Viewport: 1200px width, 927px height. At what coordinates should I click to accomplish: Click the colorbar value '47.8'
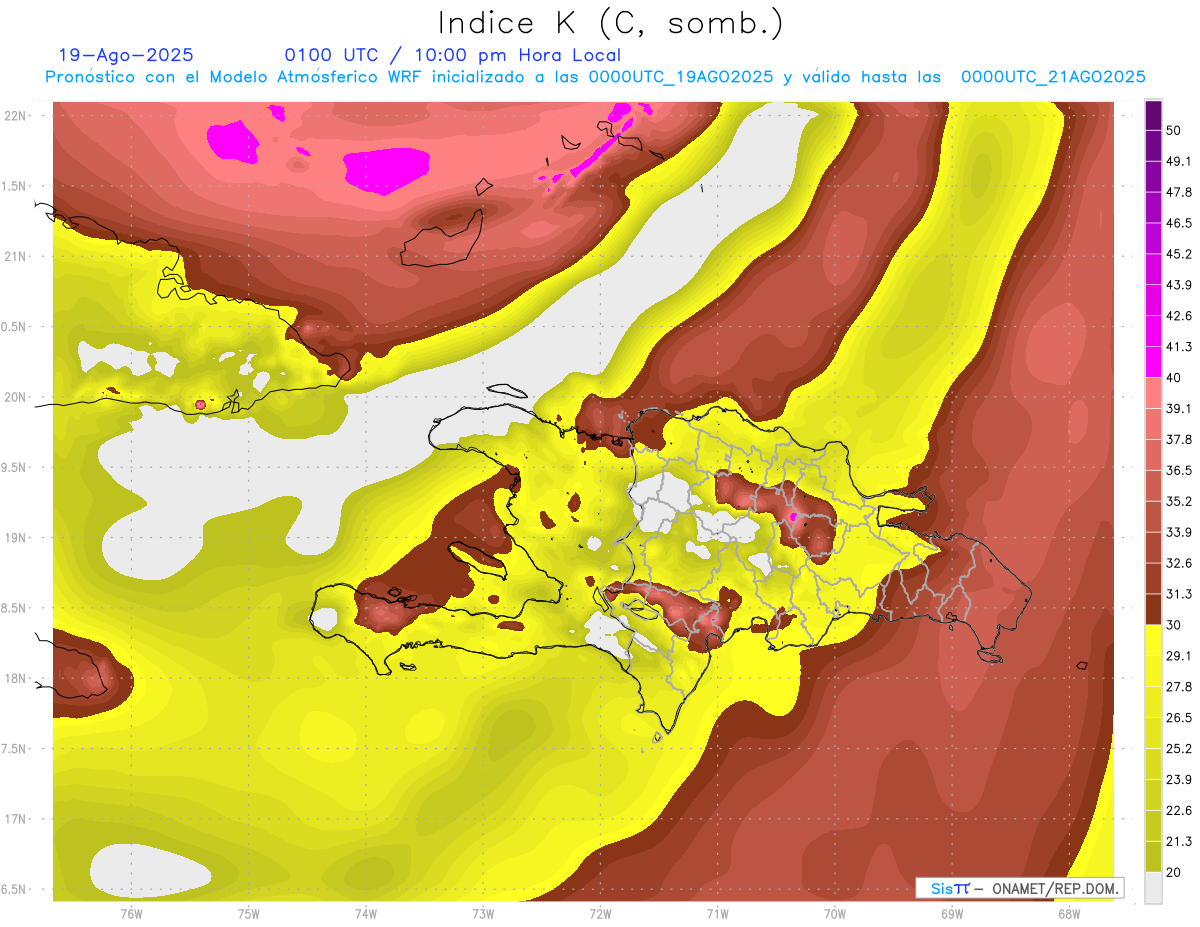[1179, 192]
